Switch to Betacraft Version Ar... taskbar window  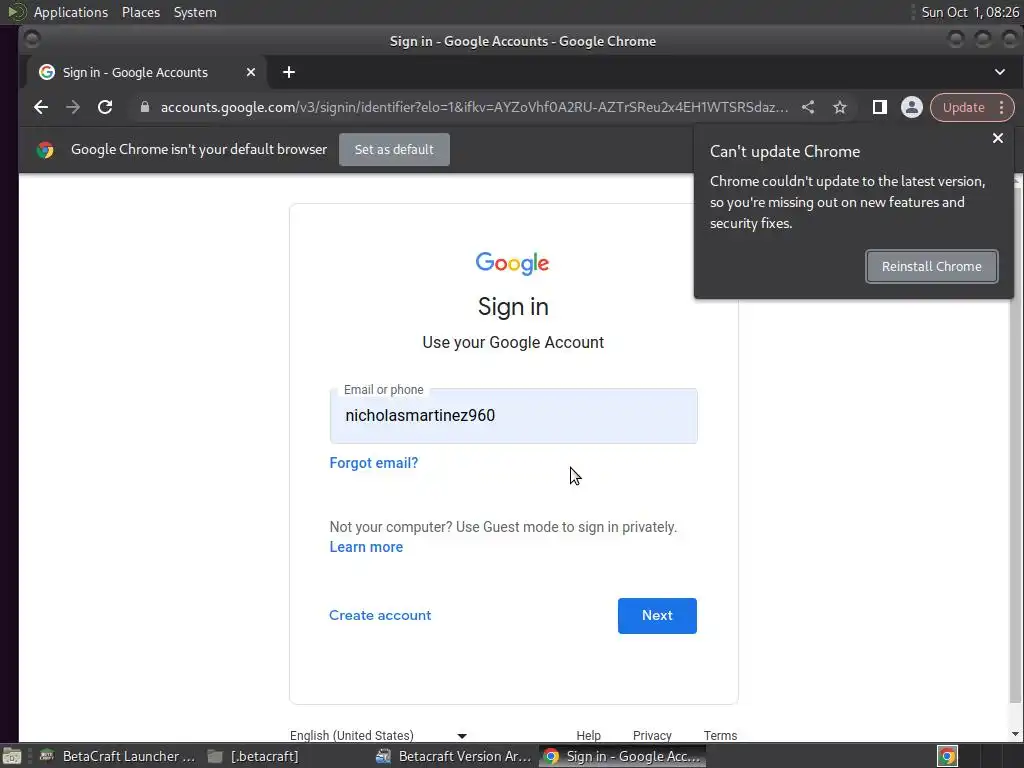455,756
